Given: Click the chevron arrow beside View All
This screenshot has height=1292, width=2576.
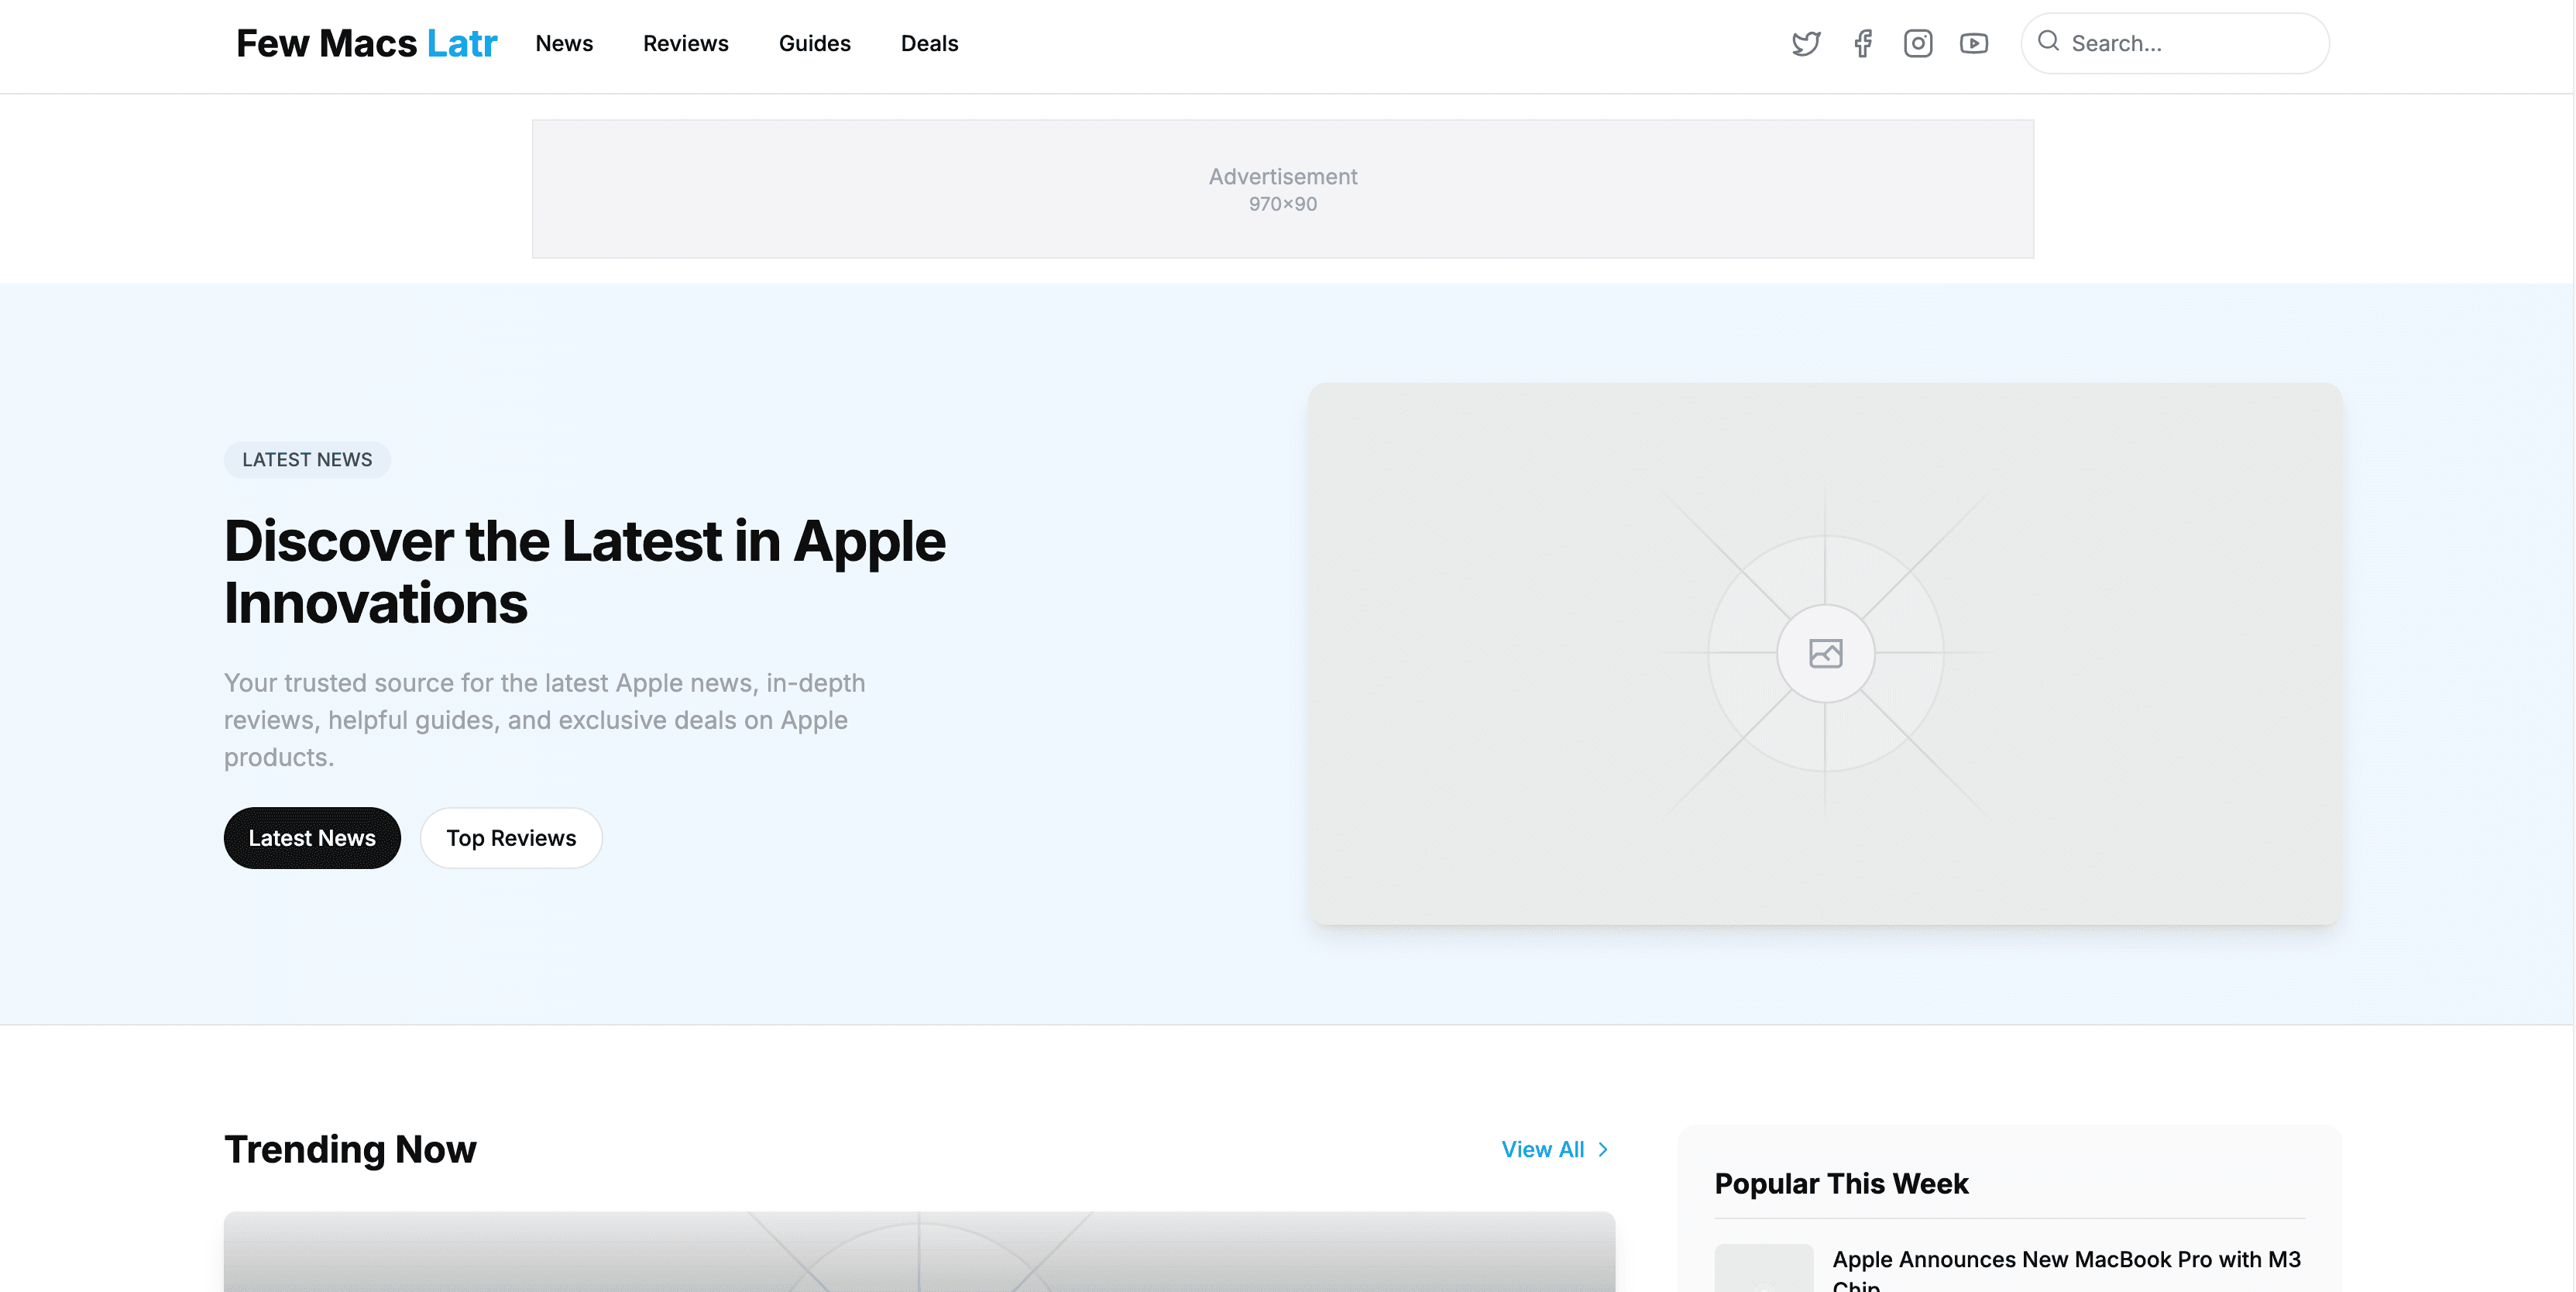Looking at the screenshot, I should pos(1603,1150).
